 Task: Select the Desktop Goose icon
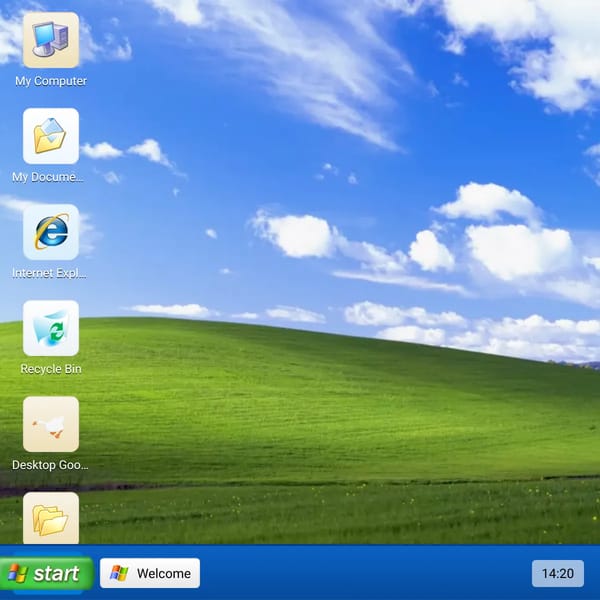coord(51,424)
